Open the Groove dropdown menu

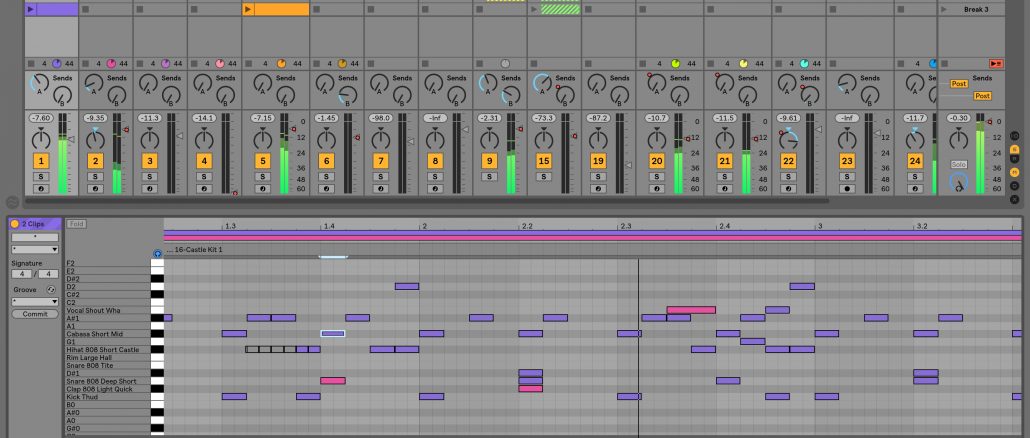[x=35, y=301]
